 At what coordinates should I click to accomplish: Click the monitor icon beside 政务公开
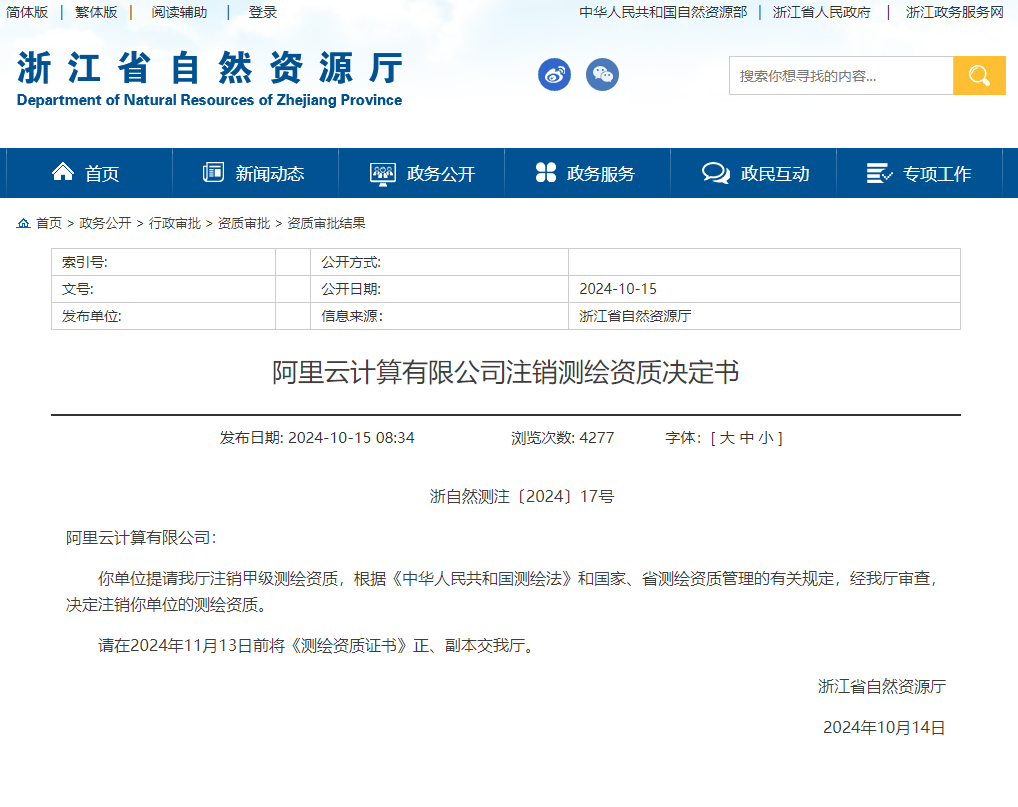[x=382, y=173]
